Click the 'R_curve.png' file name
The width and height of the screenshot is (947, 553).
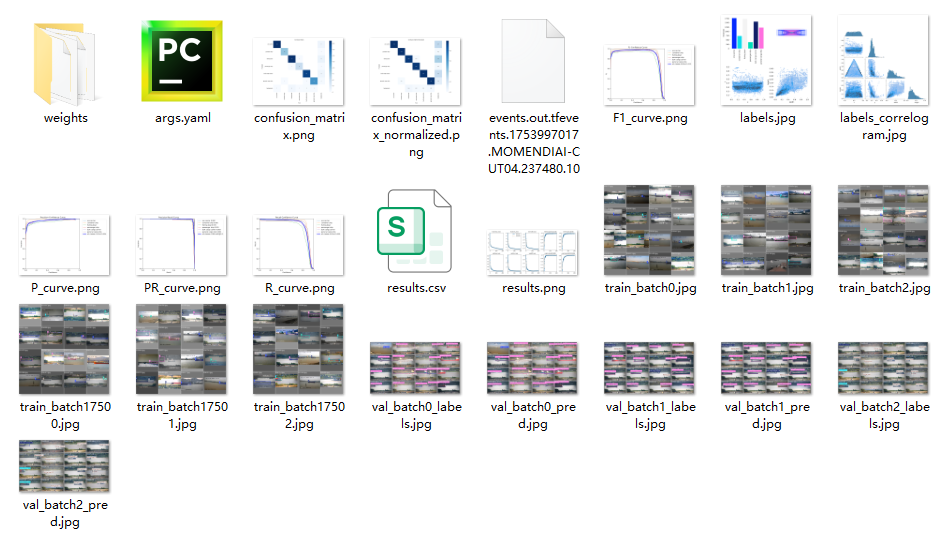[x=300, y=289]
